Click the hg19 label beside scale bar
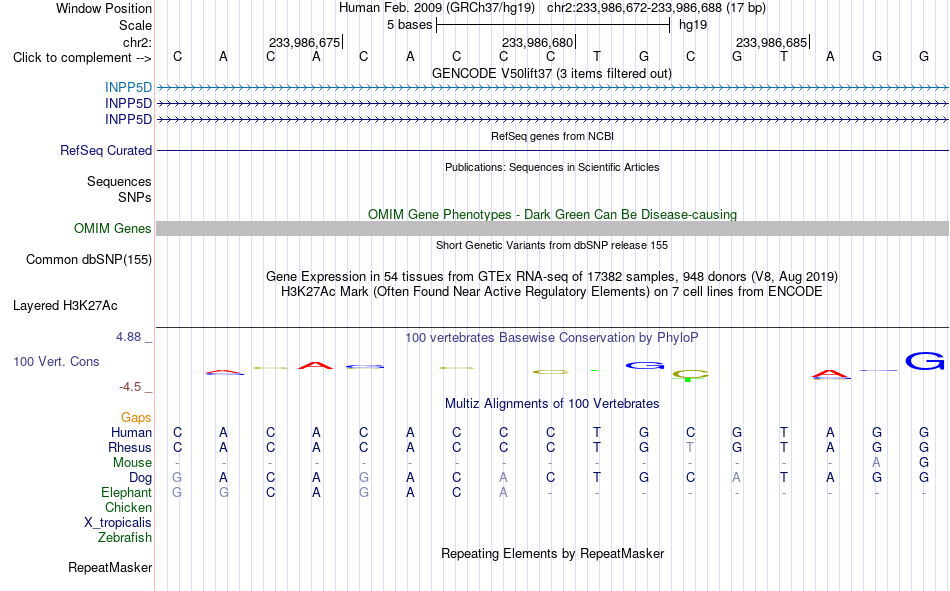 (x=693, y=25)
